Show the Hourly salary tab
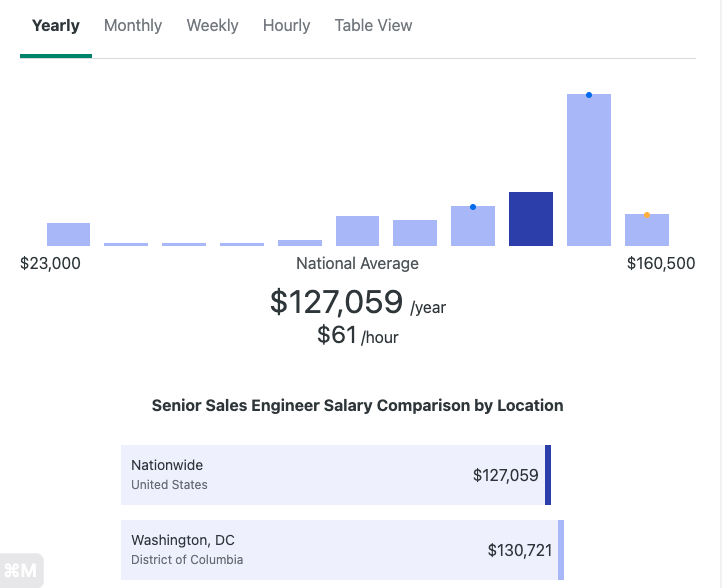 [286, 26]
